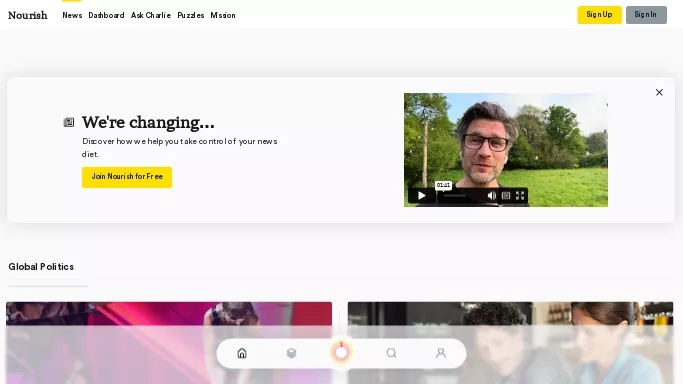Open the News menu item

click(x=72, y=15)
